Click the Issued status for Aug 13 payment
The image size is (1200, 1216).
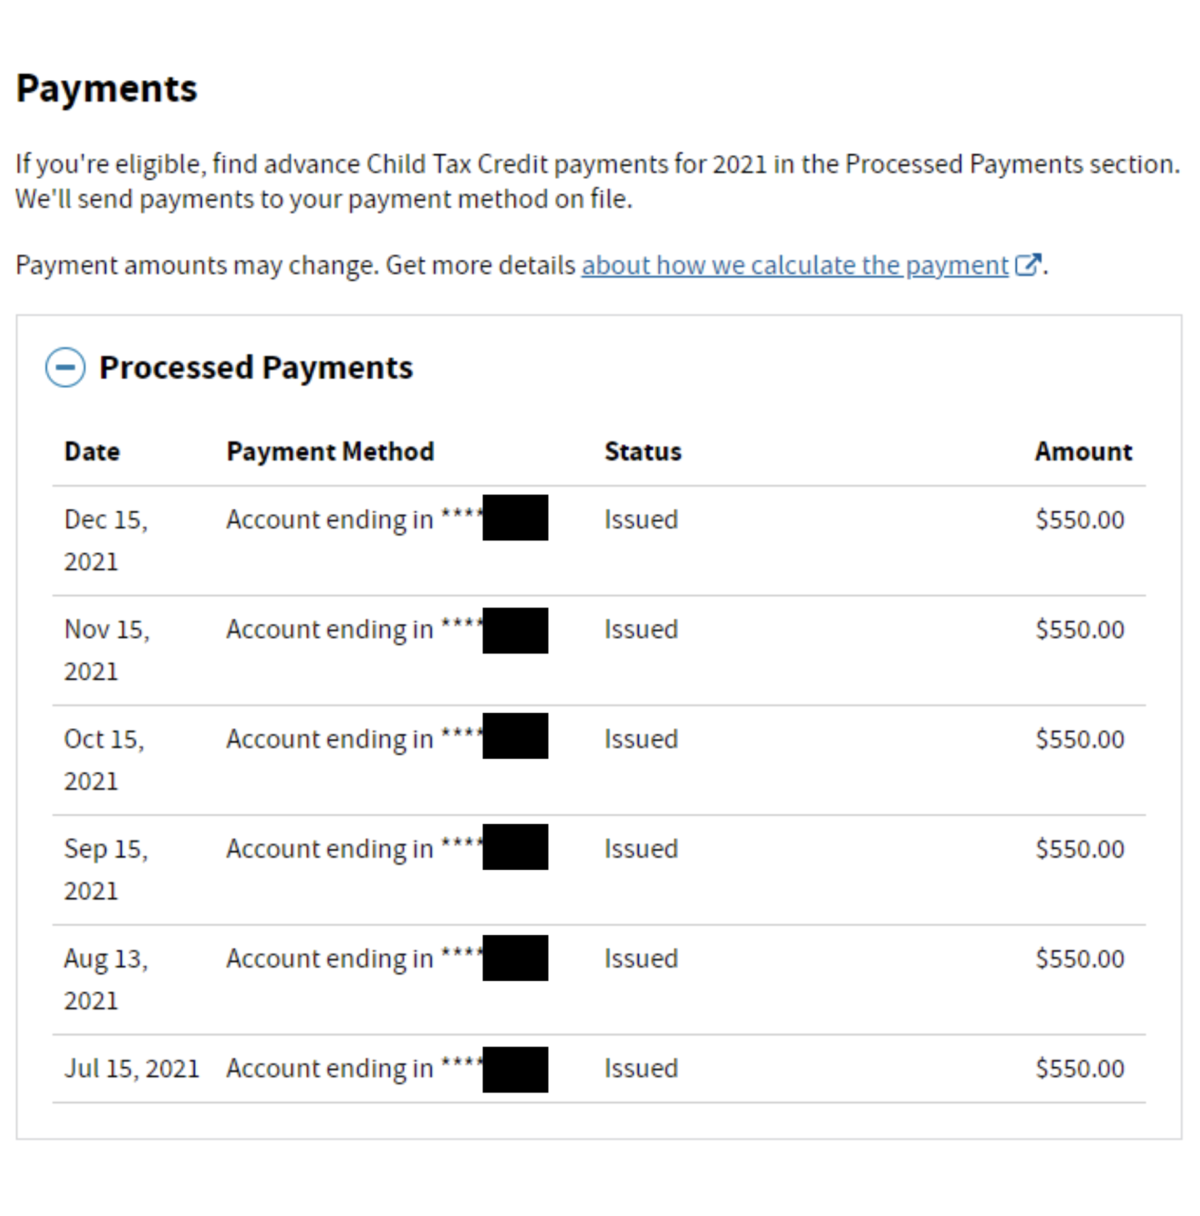641,958
